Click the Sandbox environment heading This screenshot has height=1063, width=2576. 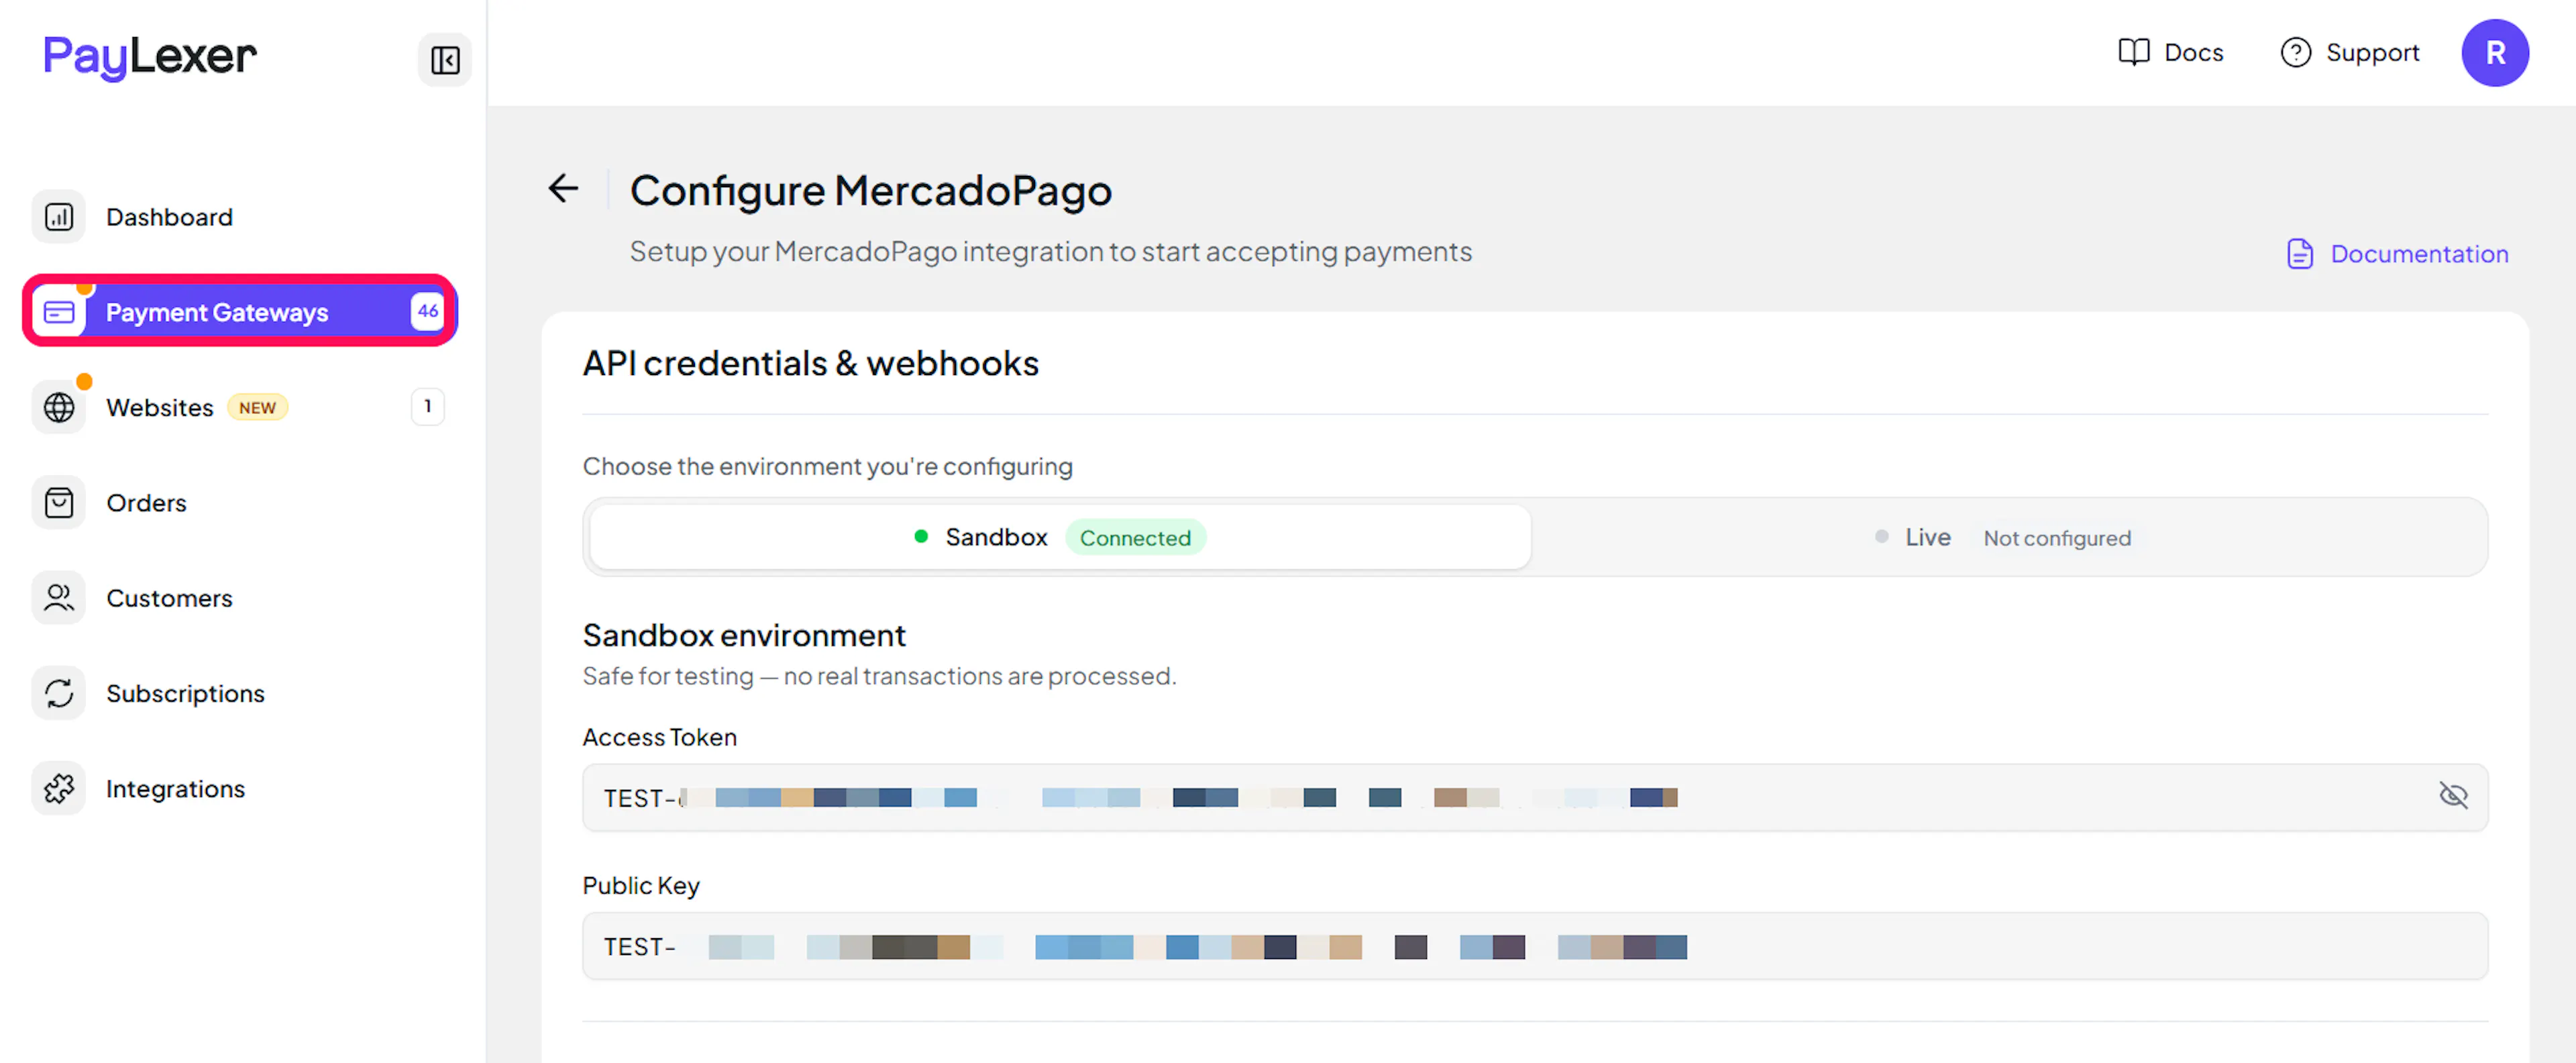pos(744,635)
